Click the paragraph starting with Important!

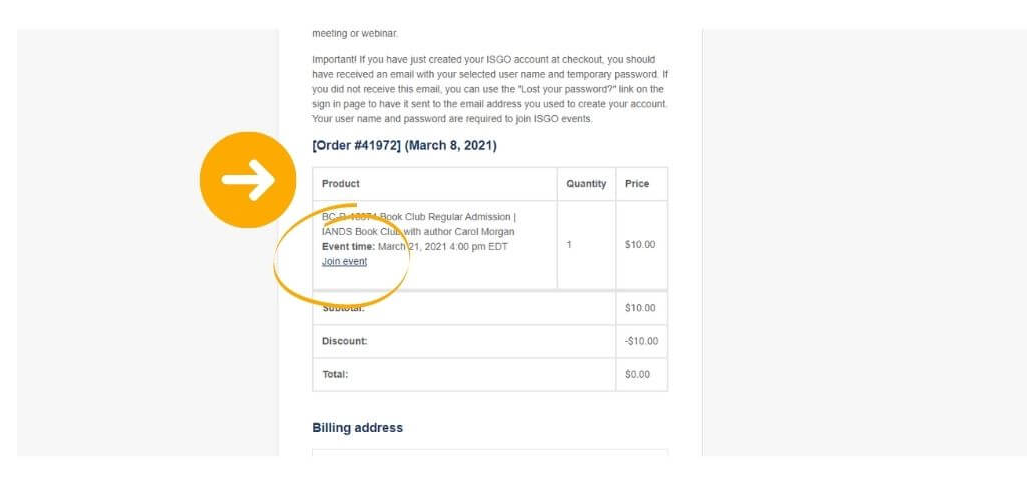click(x=490, y=89)
